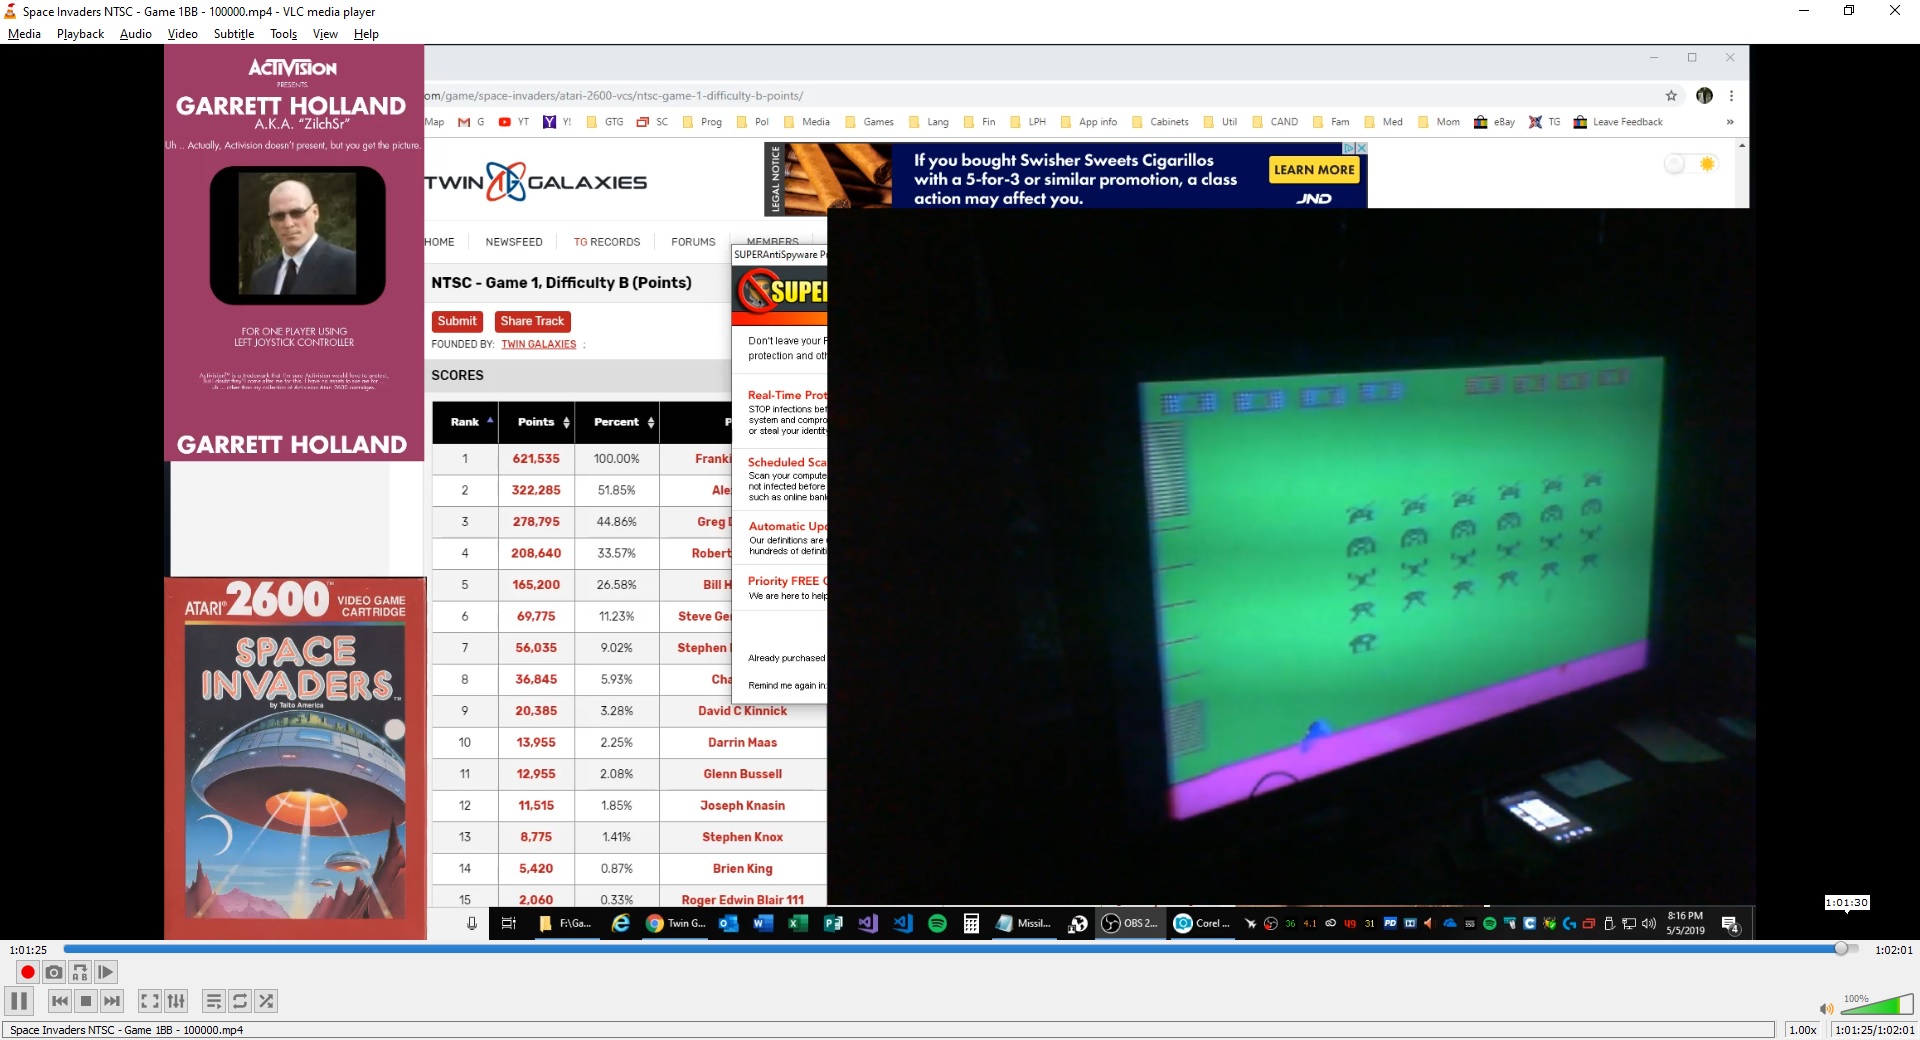Advance video frame by frame
Screen dimensions: 1920x1040
(106, 972)
